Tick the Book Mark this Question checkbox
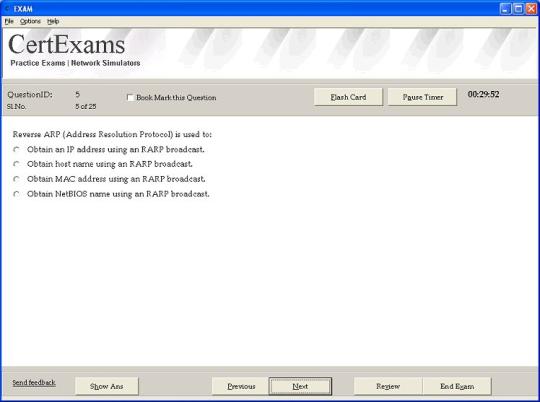Viewport: 540px width, 402px height. point(130,97)
